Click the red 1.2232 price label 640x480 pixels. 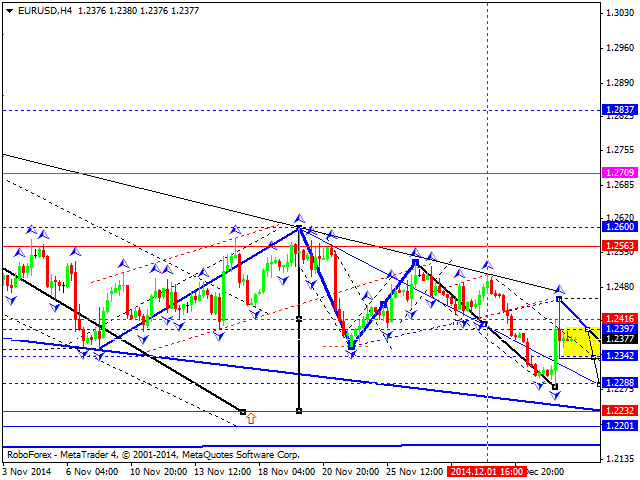click(x=617, y=410)
